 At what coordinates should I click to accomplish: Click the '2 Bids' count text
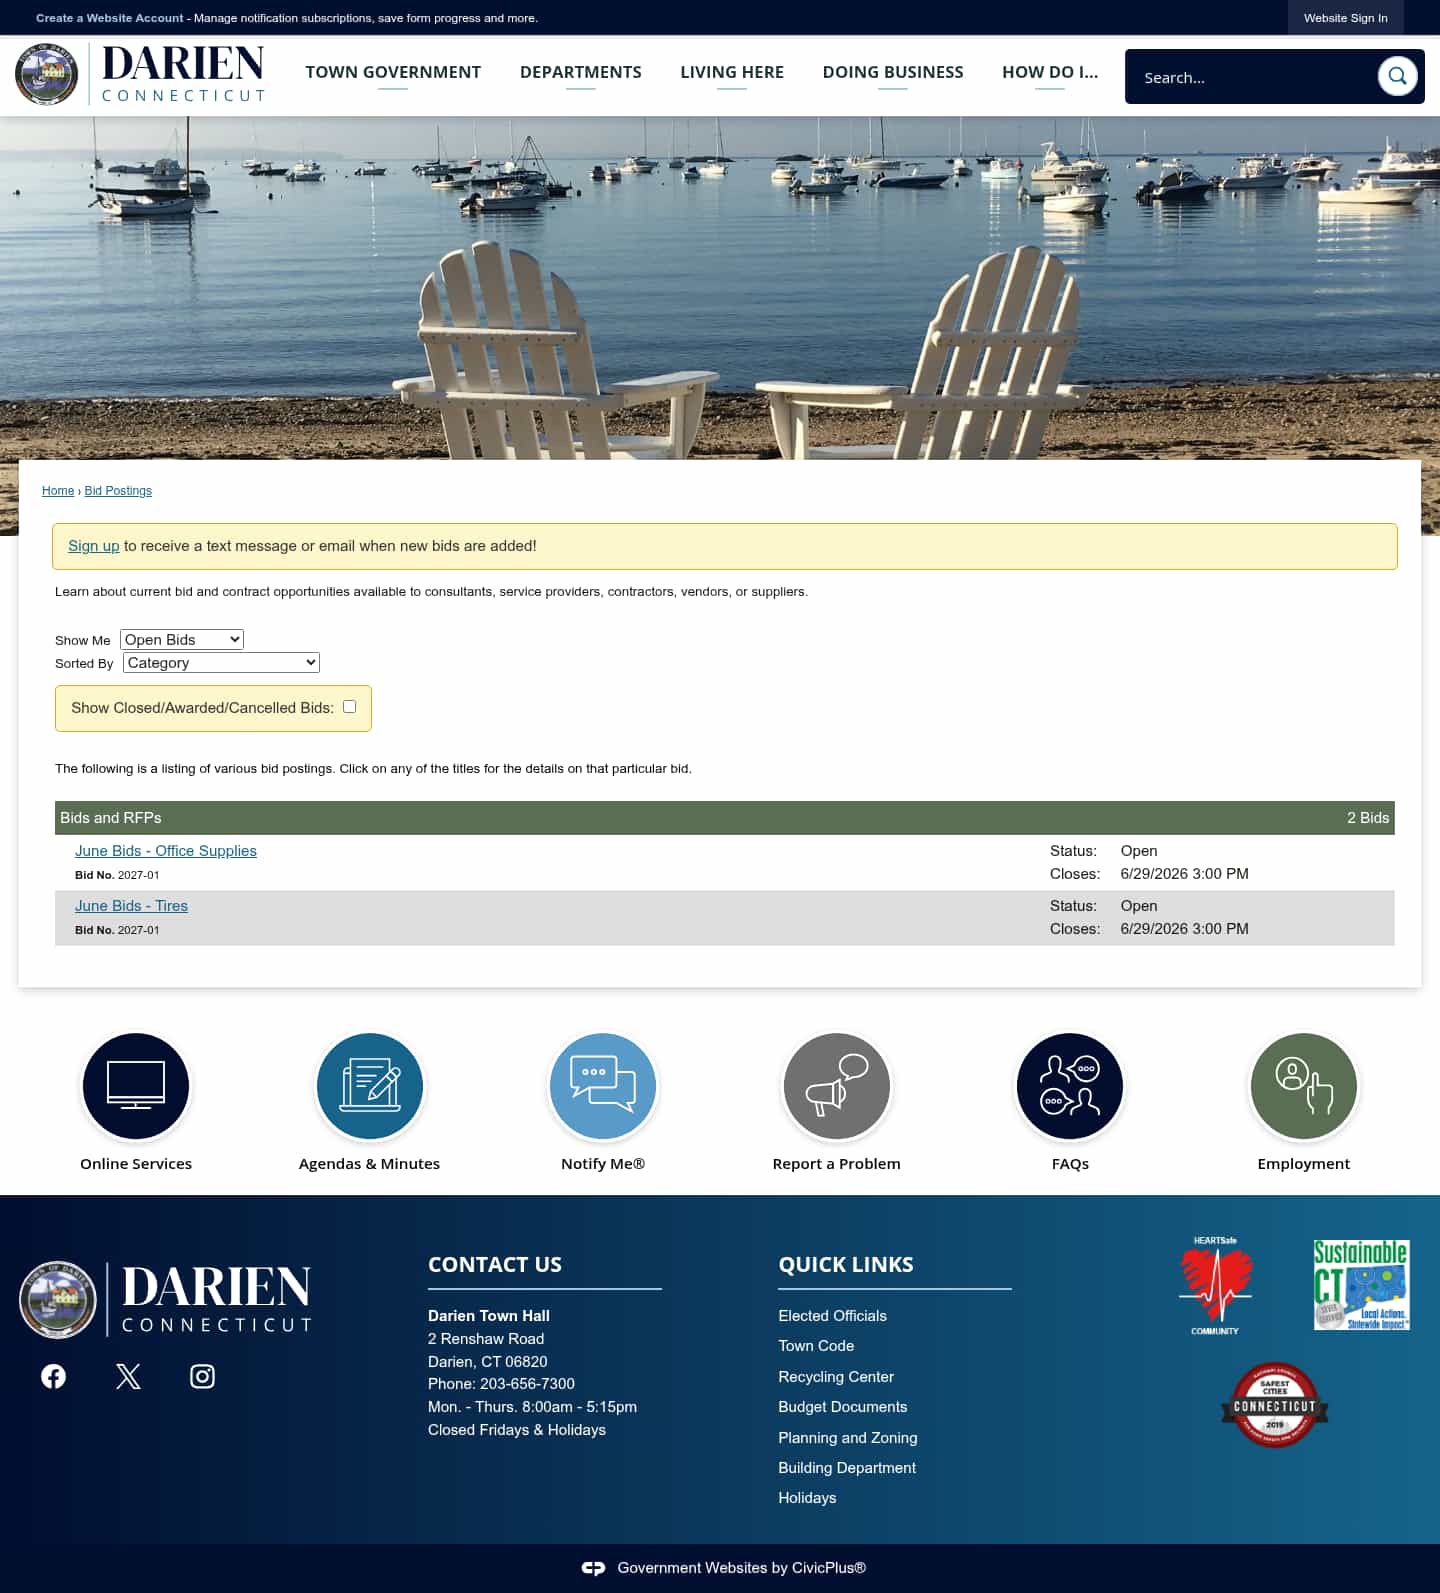click(1368, 818)
